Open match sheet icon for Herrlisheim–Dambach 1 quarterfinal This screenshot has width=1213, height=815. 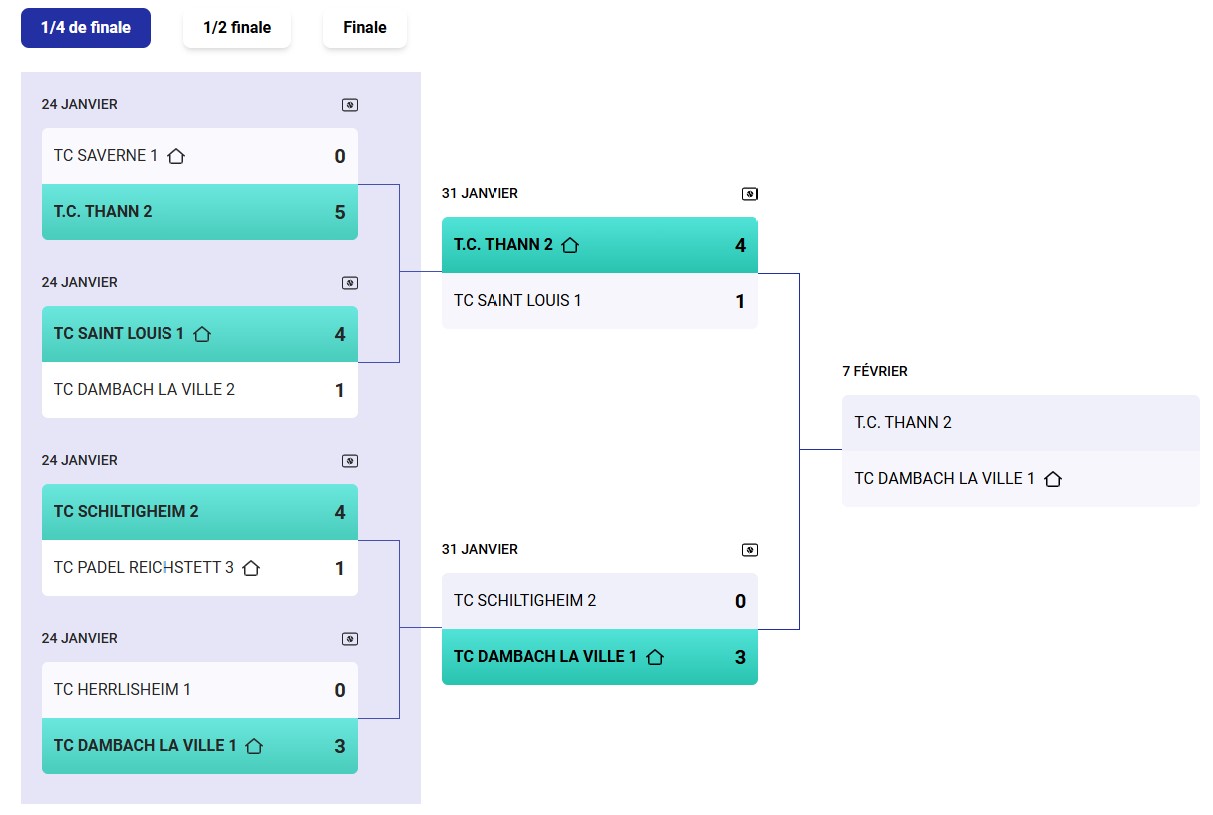point(350,639)
